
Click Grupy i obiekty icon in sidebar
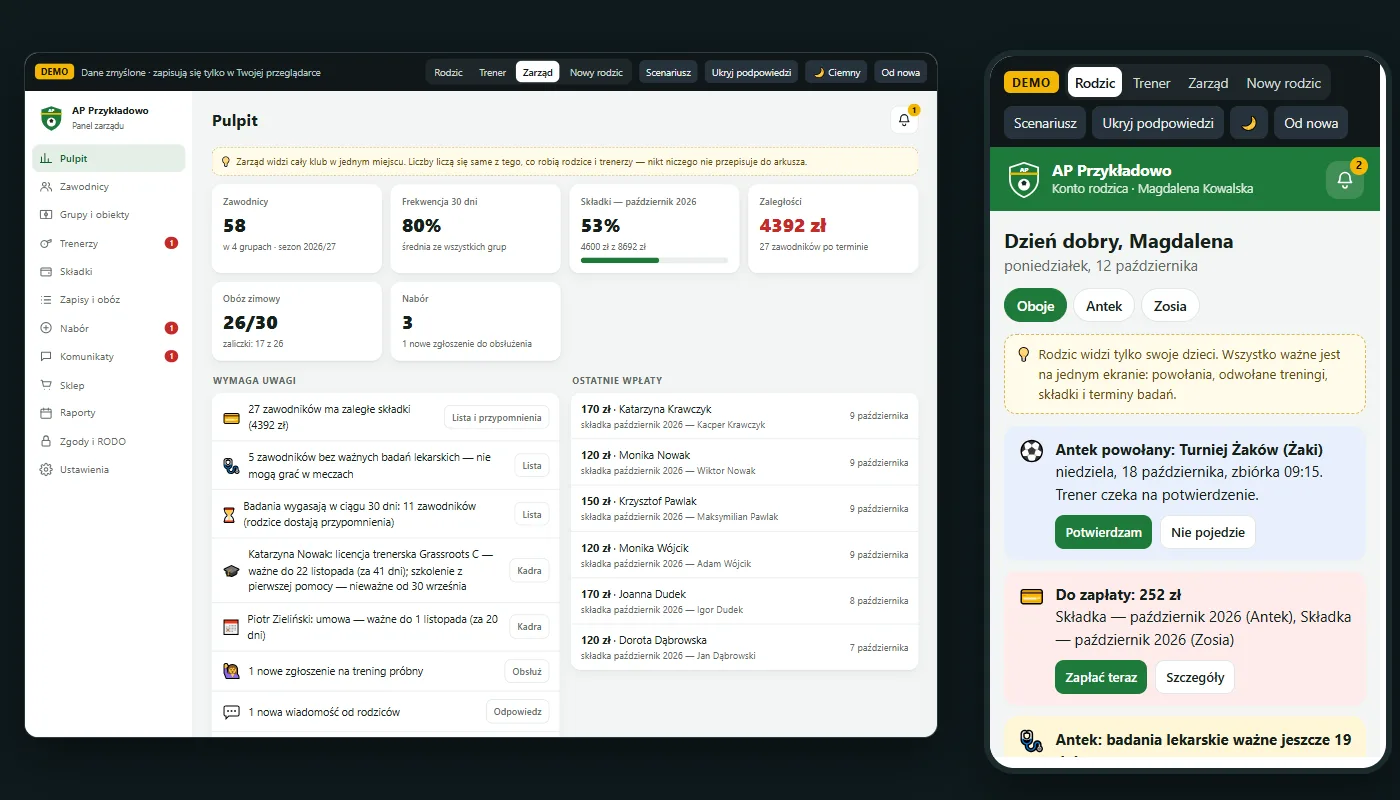pyautogui.click(x=46, y=215)
